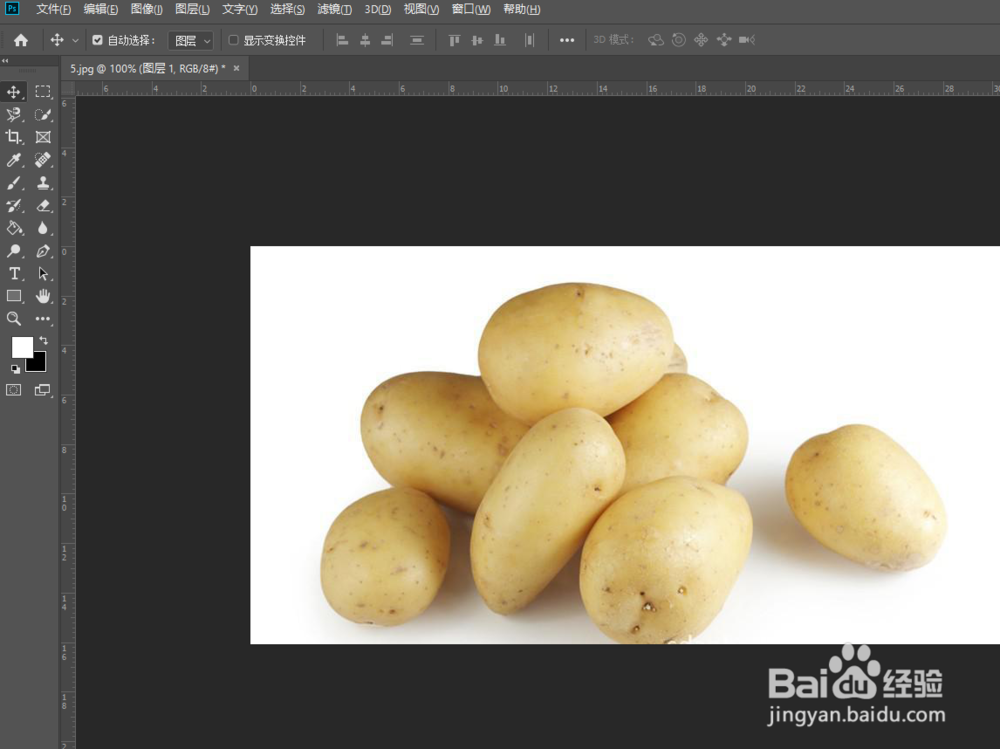
Task: Select the Blur tool droplet icon
Action: [x=43, y=228]
